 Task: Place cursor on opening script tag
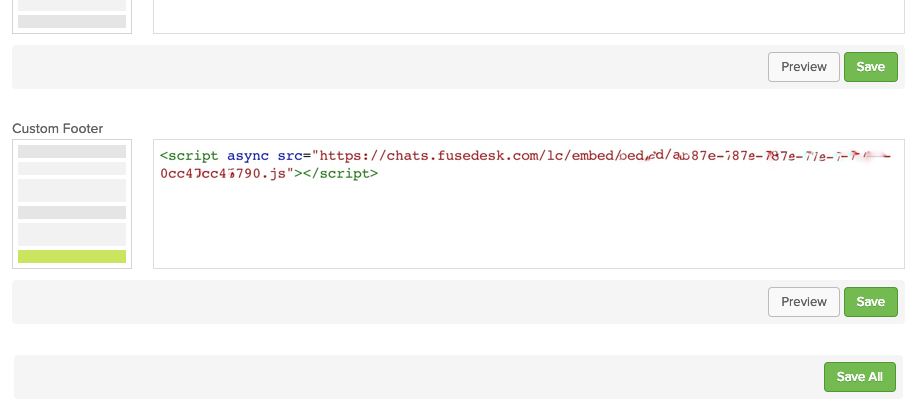[189, 156]
